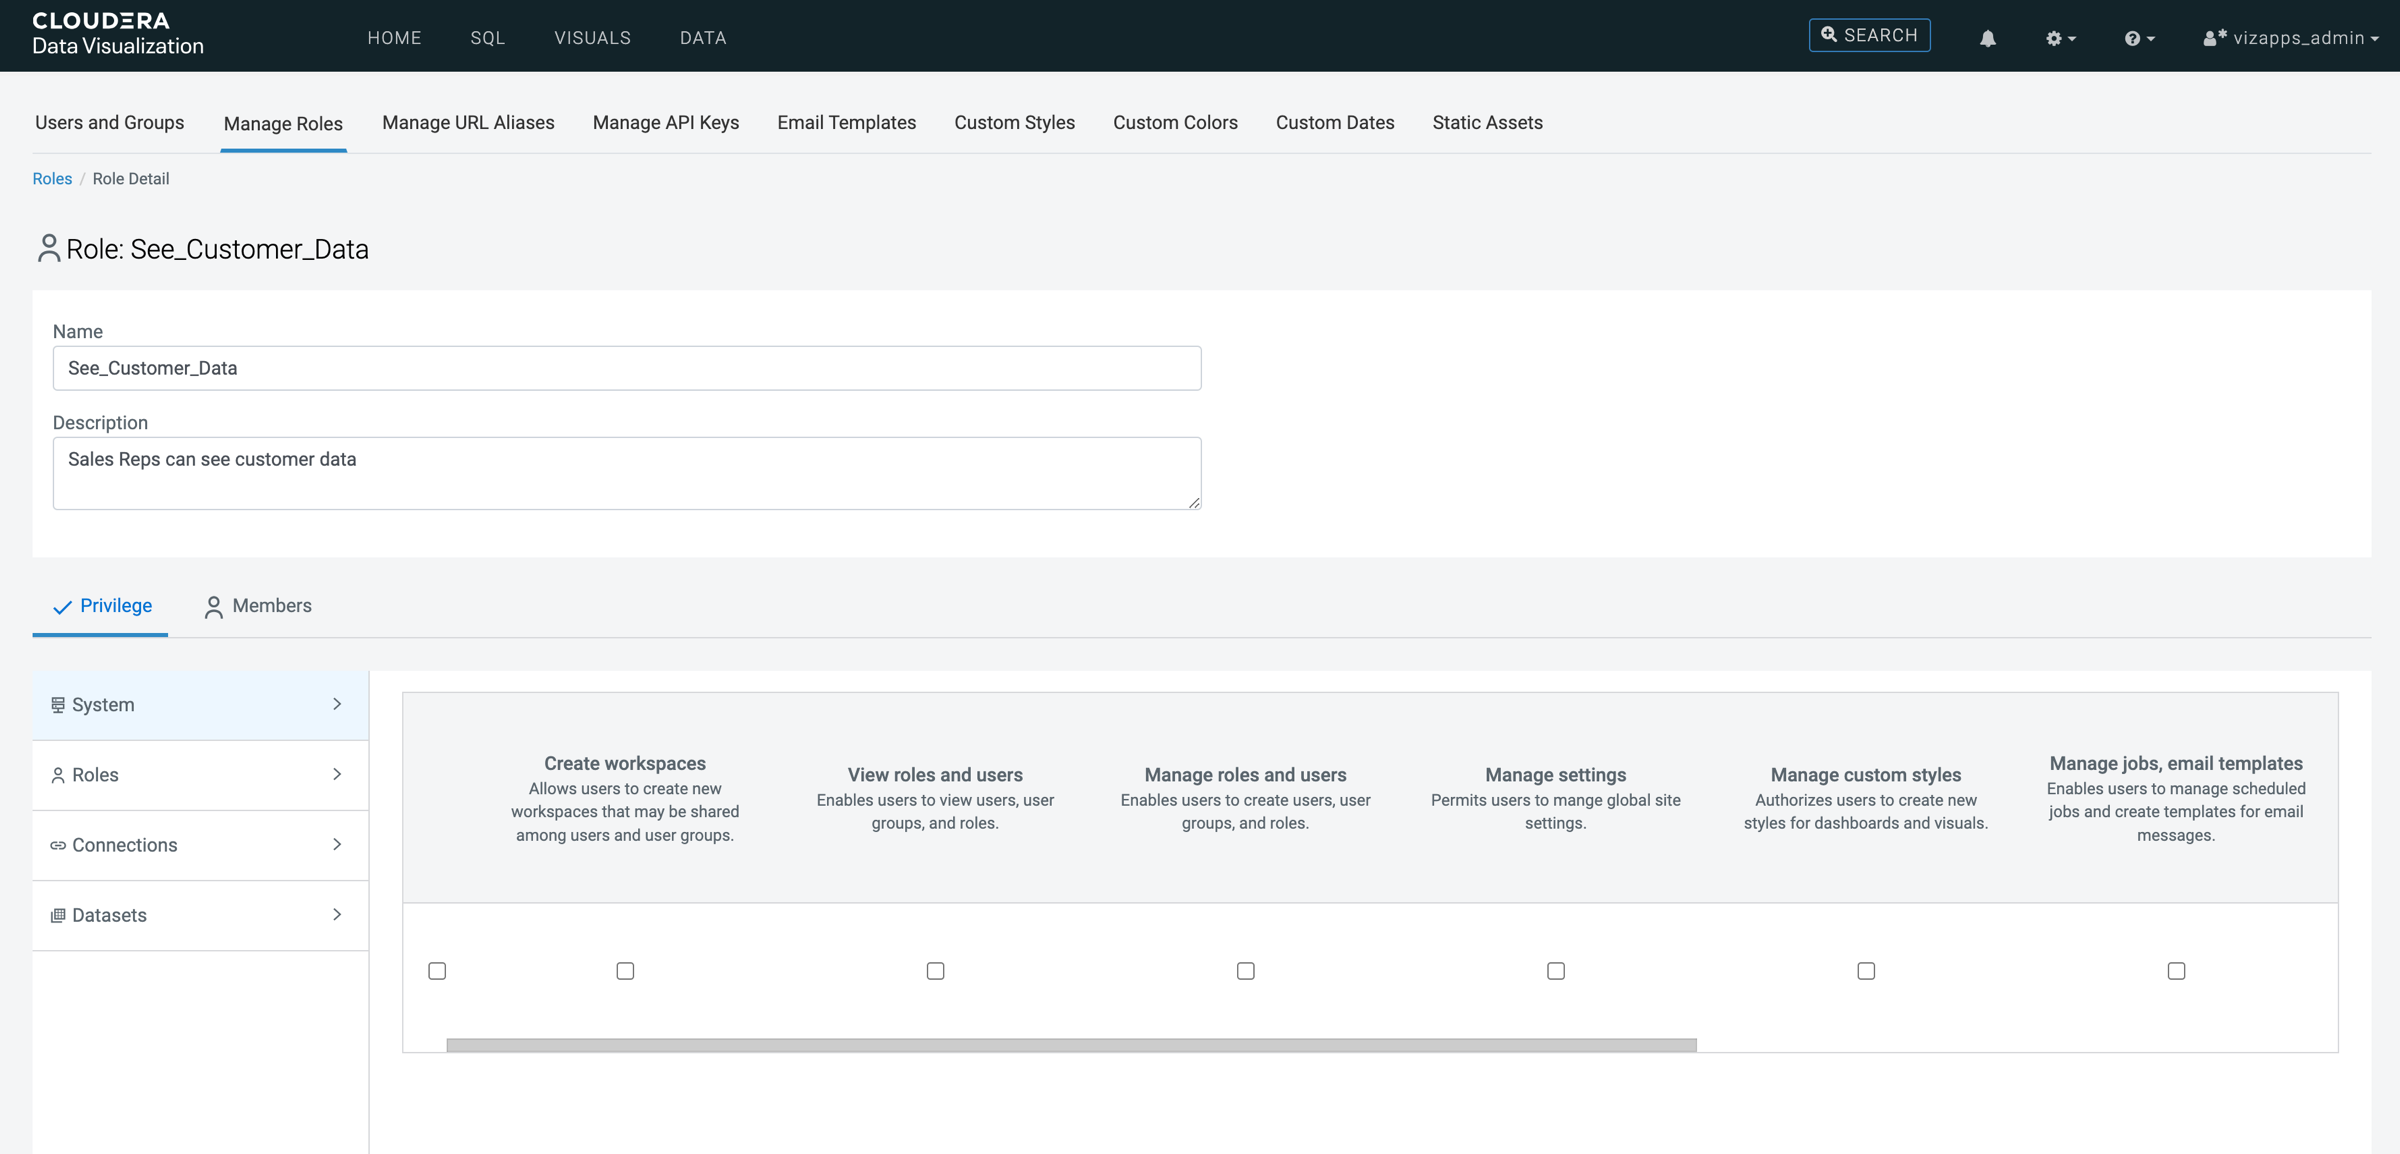2400x1154 pixels.
Task: Click the notifications bell icon
Action: coord(1987,38)
